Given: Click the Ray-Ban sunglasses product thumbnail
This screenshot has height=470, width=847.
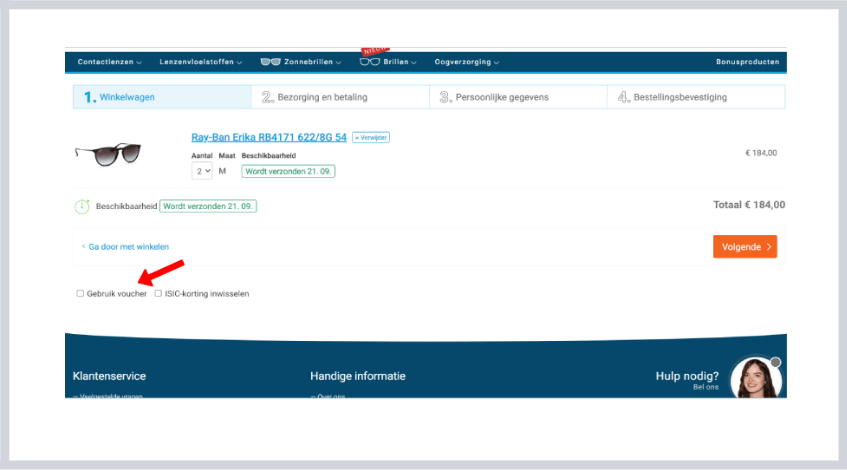Looking at the screenshot, I should [x=108, y=153].
